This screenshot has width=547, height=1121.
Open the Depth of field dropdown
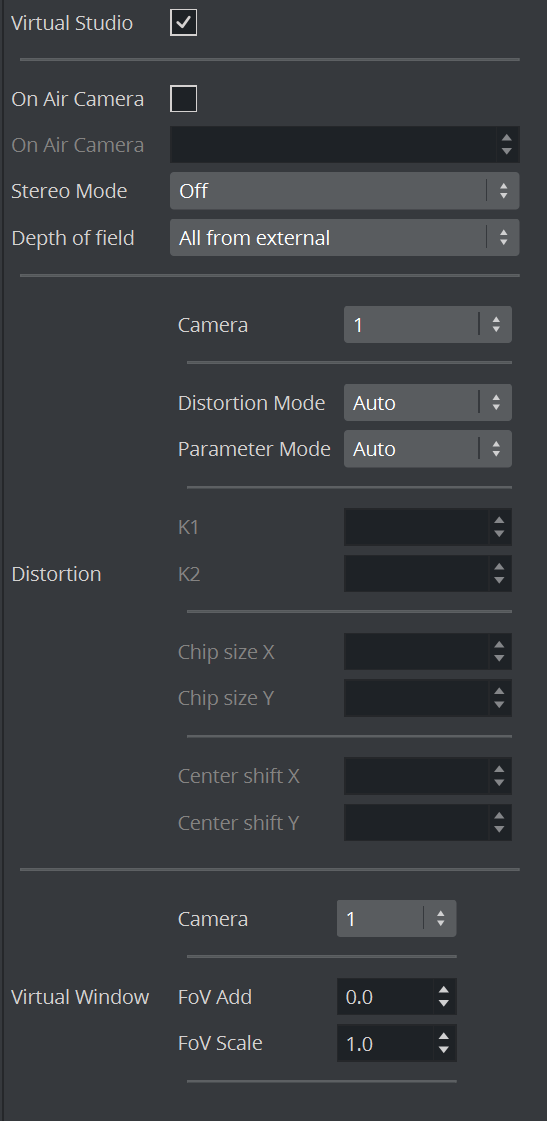345,237
